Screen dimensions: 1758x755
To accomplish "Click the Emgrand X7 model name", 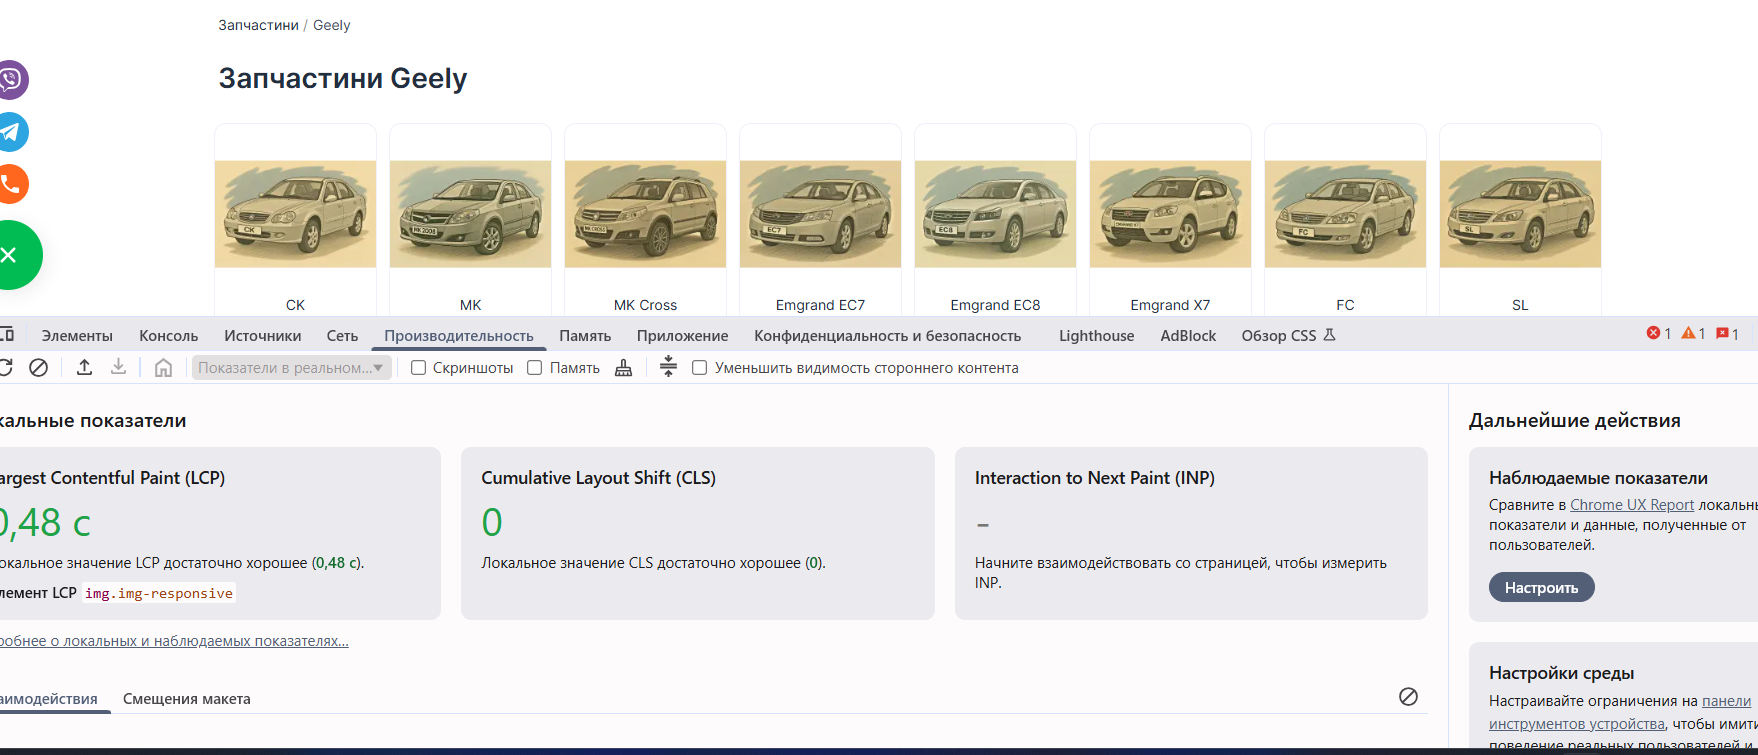I will pos(1171,305).
